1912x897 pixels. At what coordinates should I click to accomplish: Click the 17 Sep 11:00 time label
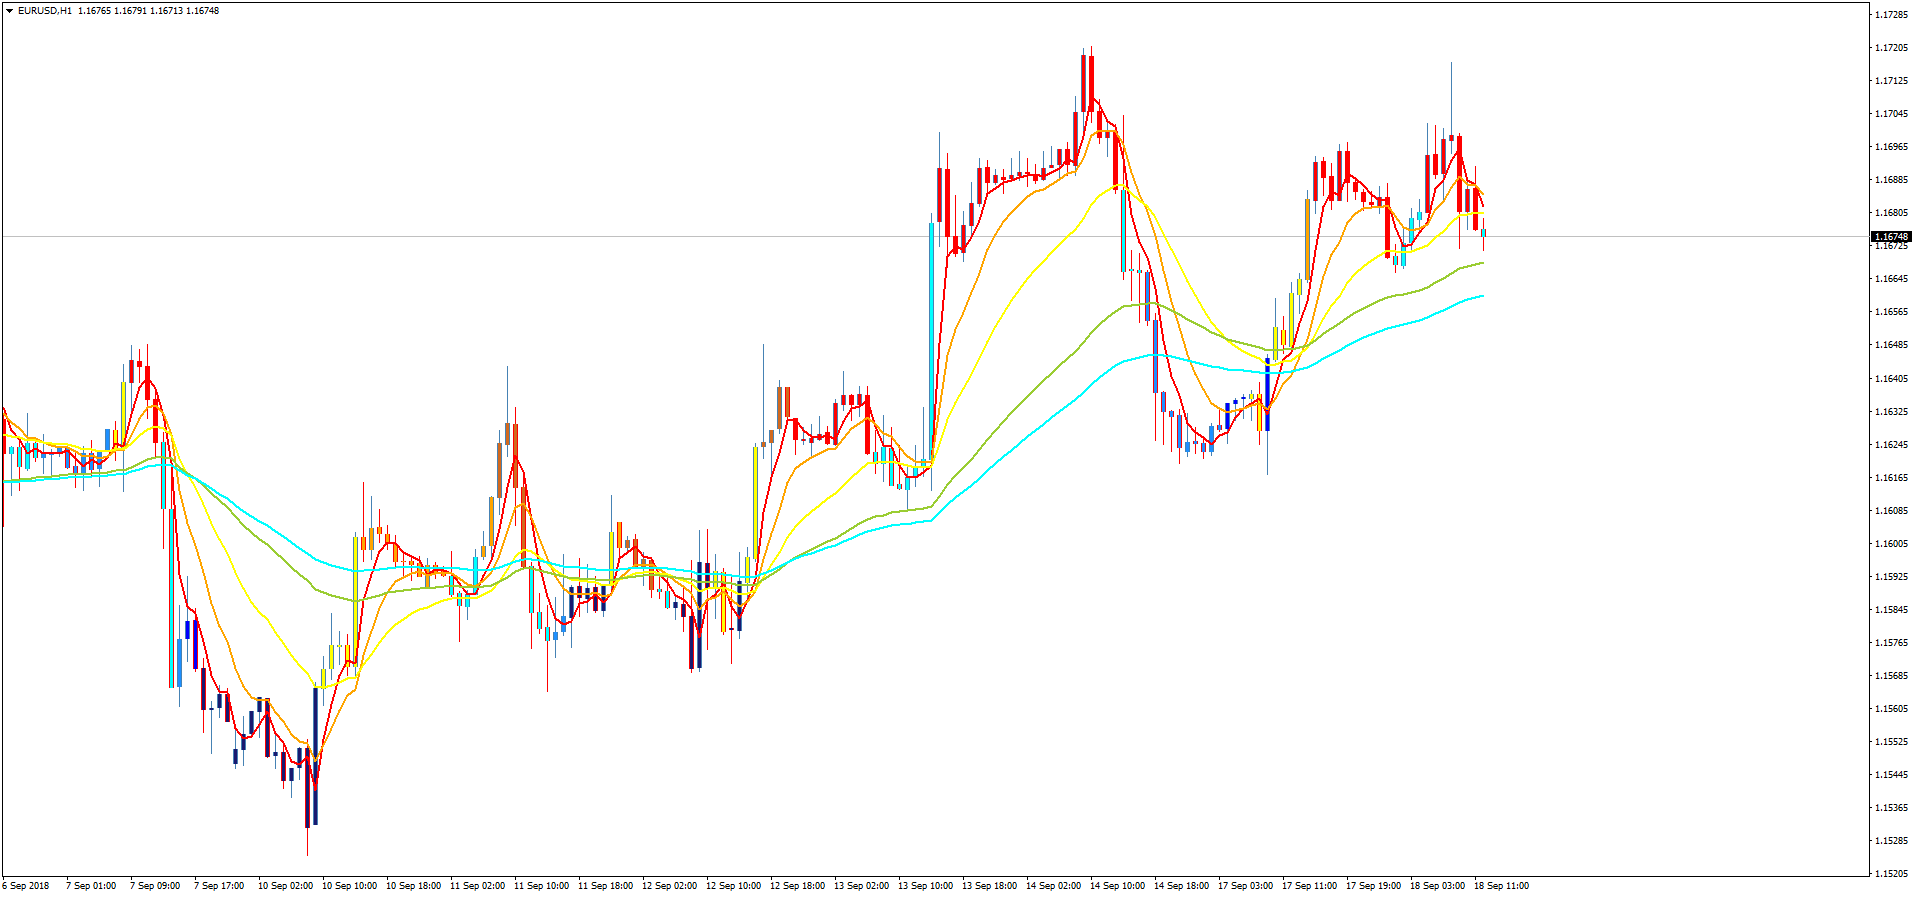coord(1310,886)
